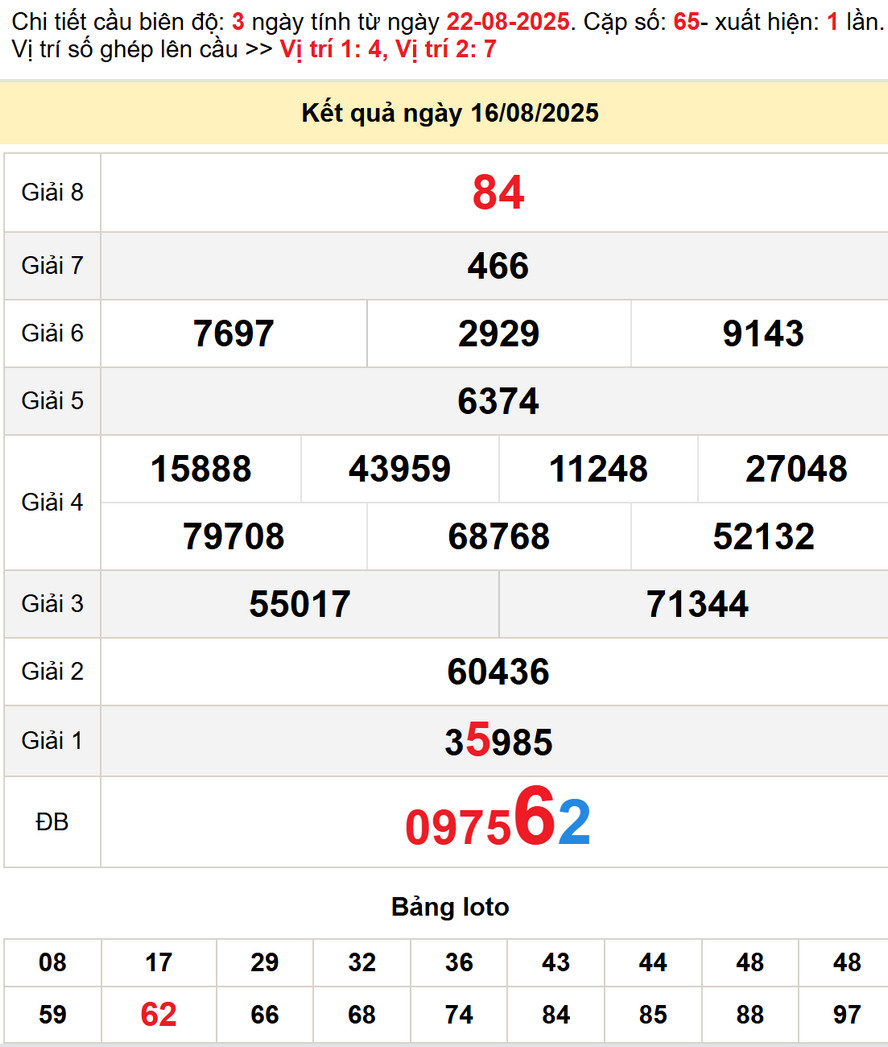Screen dimensions: 888x1047
Task: Select the Giải 5 result 6374
Action: click(498, 401)
